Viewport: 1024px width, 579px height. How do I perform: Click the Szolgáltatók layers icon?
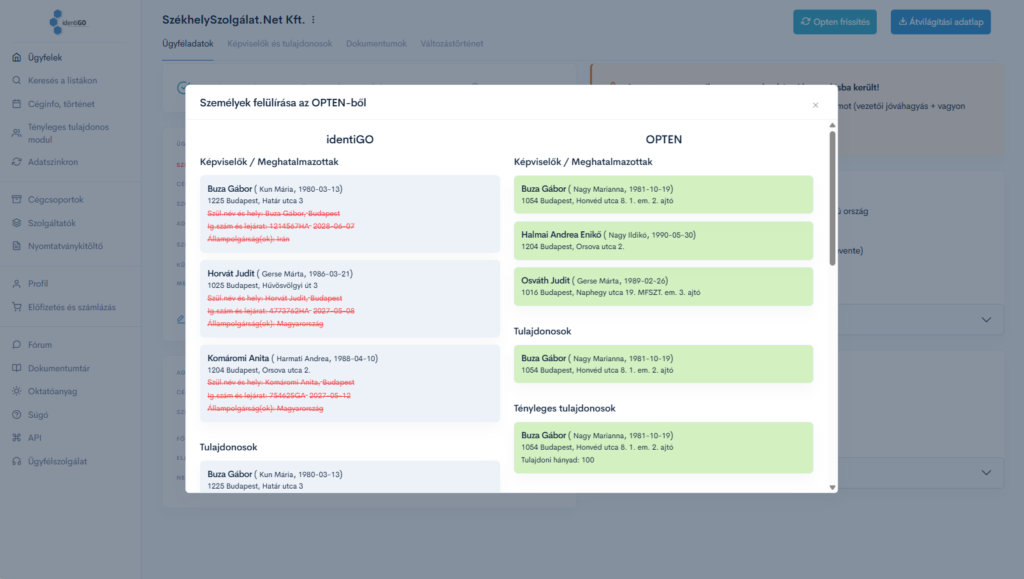(16, 223)
